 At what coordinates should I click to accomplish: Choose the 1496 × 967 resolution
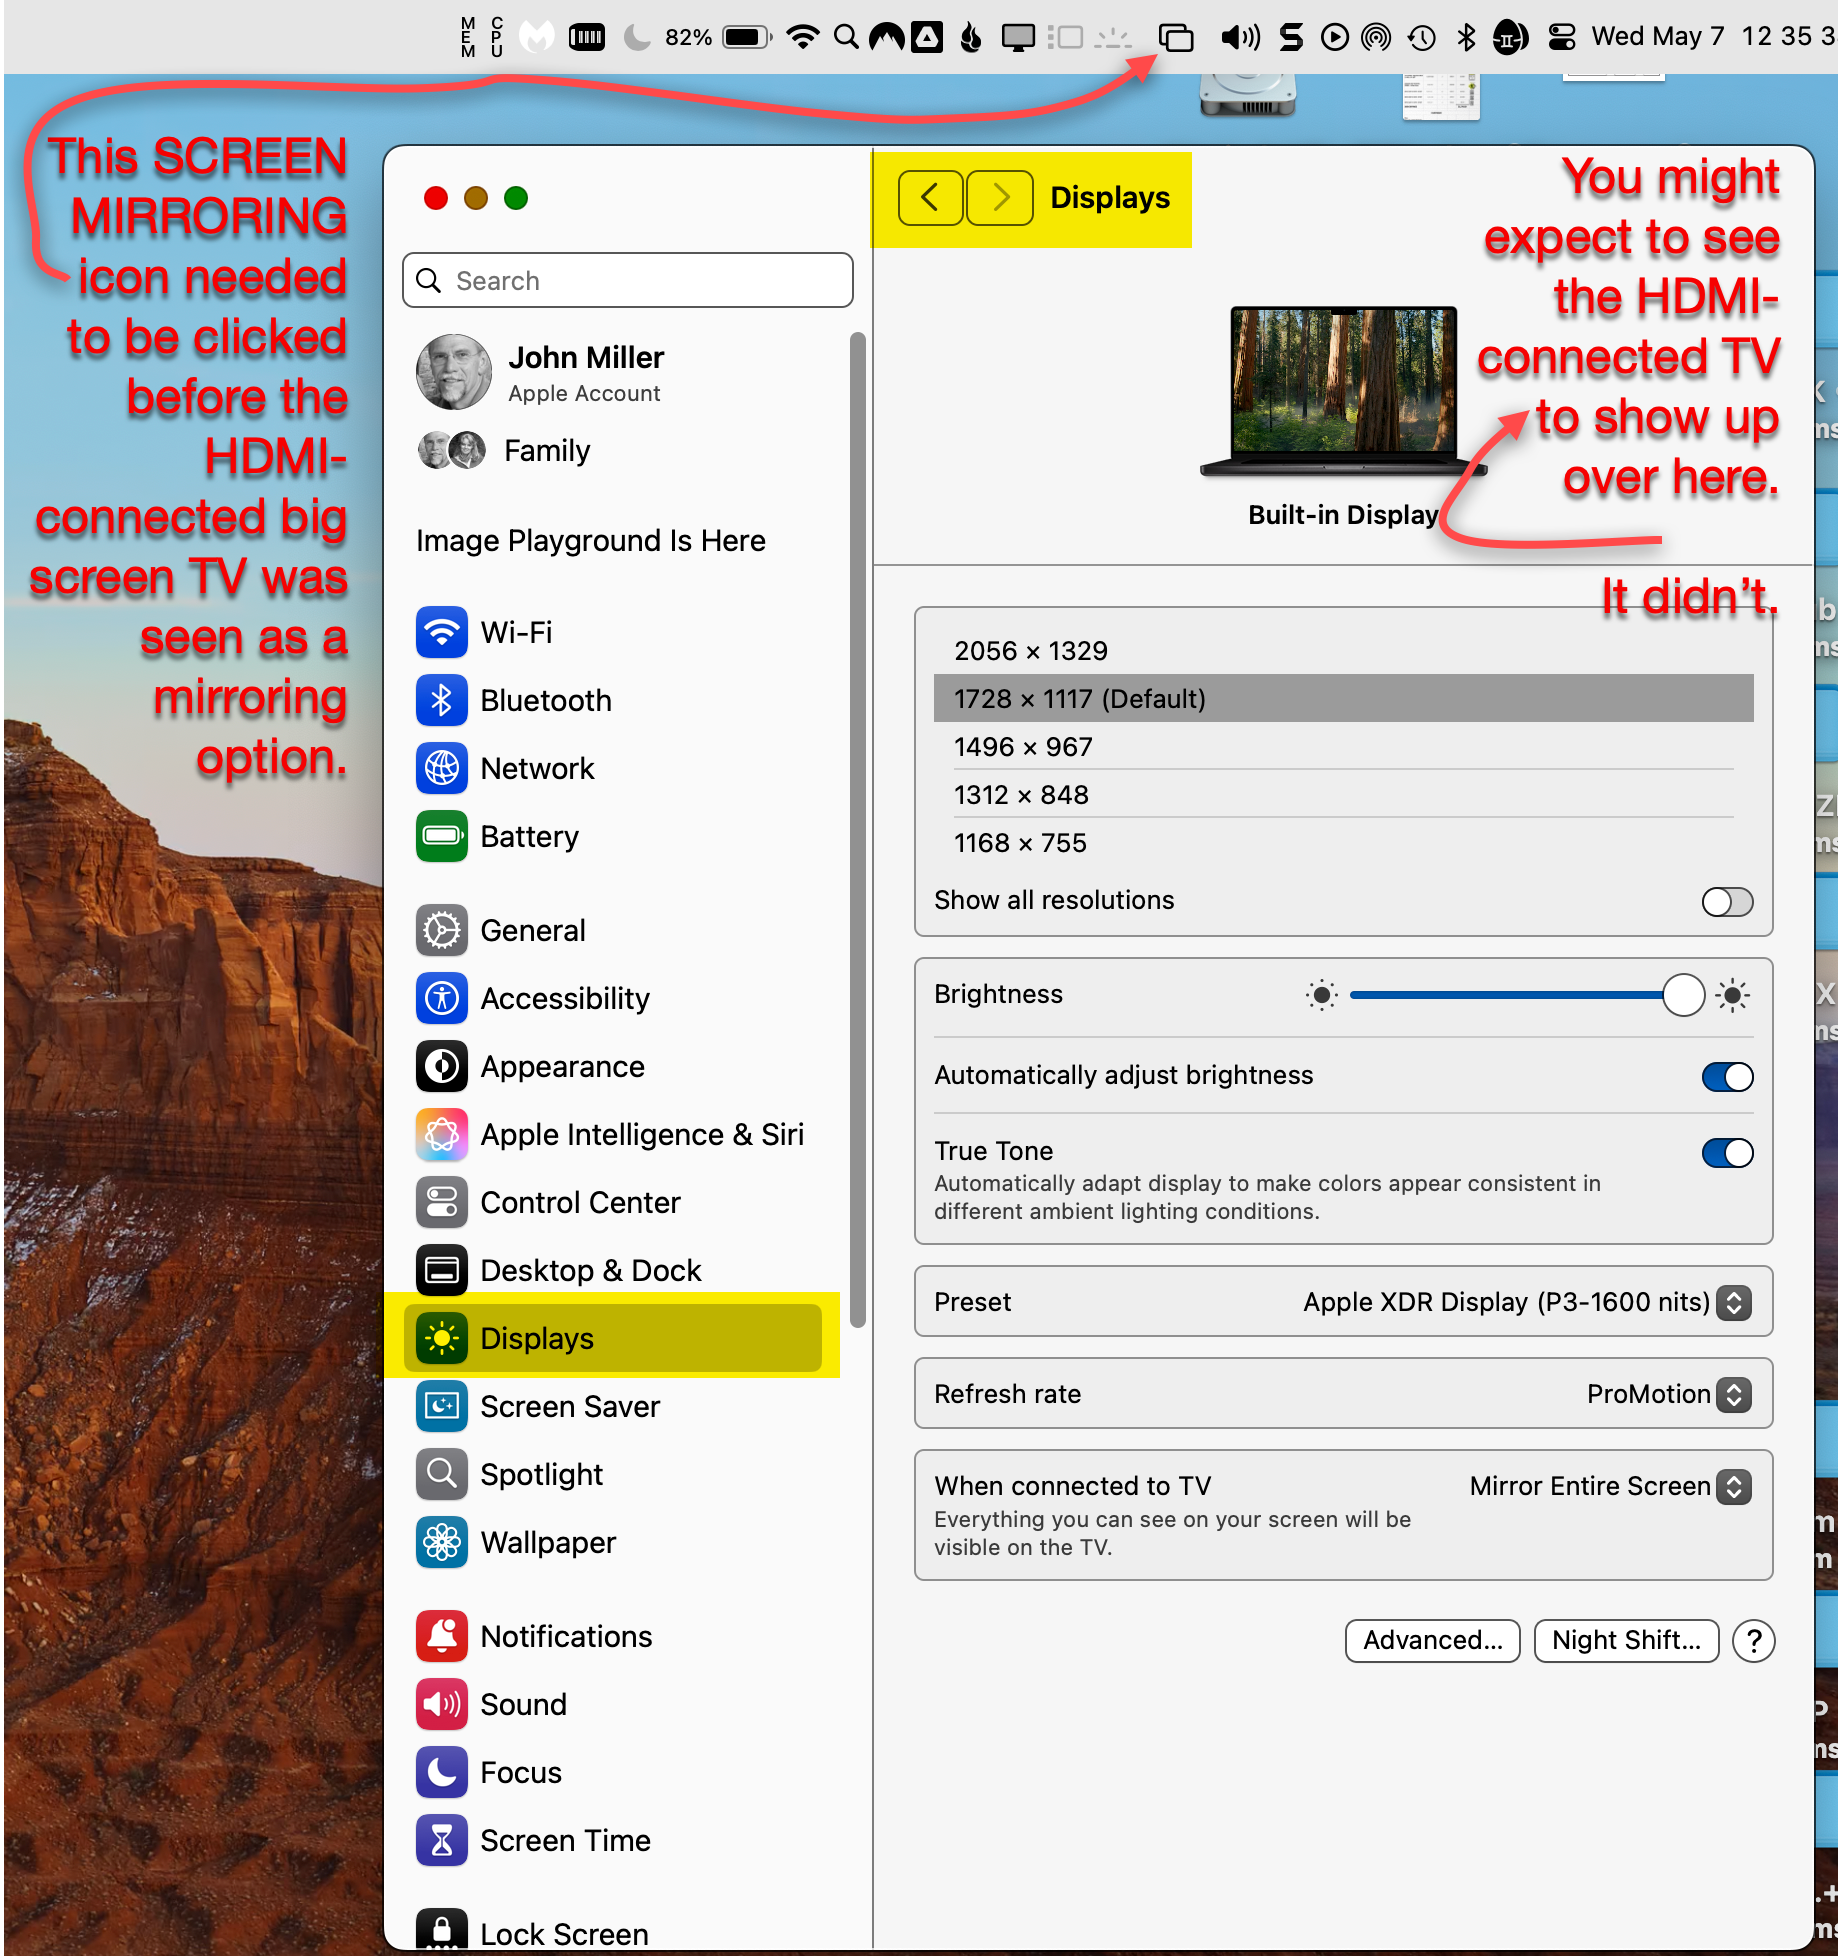click(1343, 746)
